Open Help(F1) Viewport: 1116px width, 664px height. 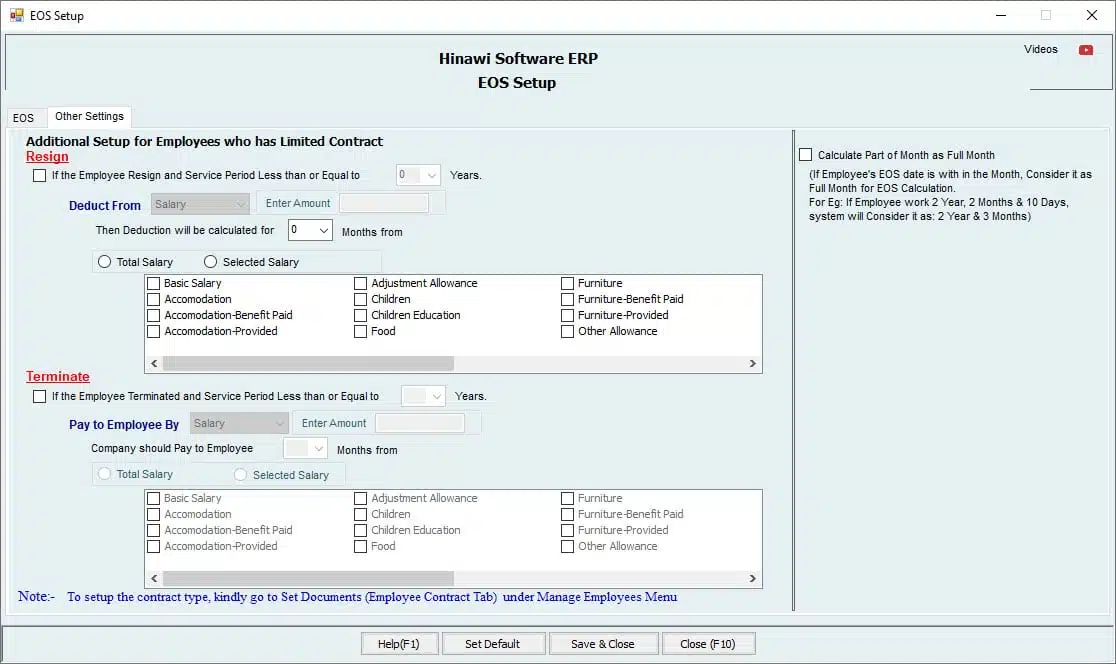pyautogui.click(x=399, y=644)
